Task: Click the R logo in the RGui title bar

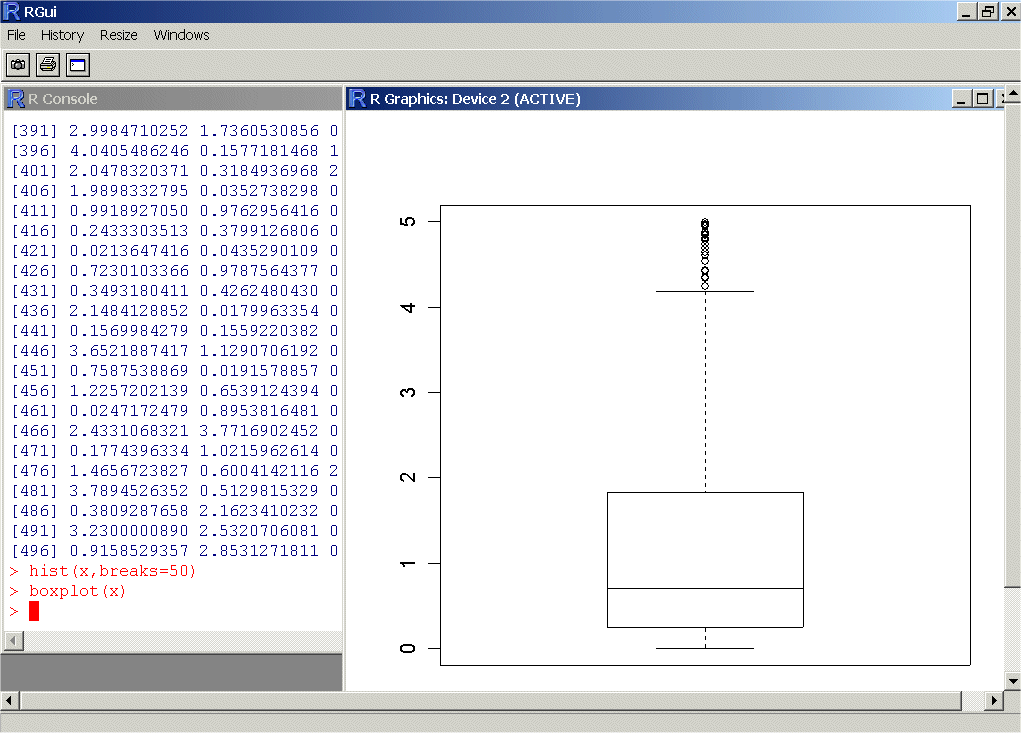Action: [12, 11]
